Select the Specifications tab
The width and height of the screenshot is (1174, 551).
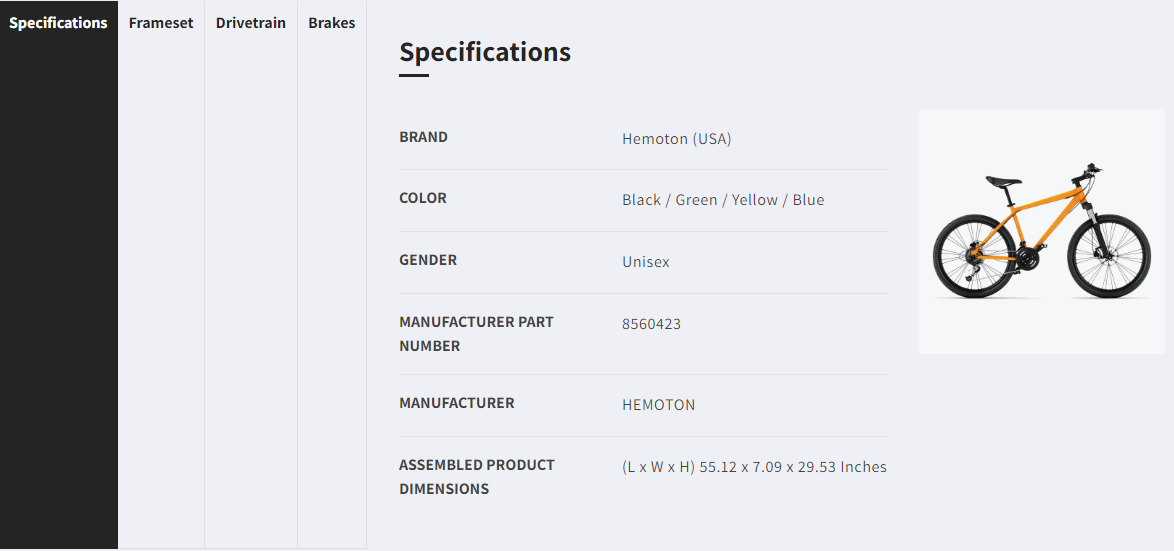pyautogui.click(x=58, y=23)
